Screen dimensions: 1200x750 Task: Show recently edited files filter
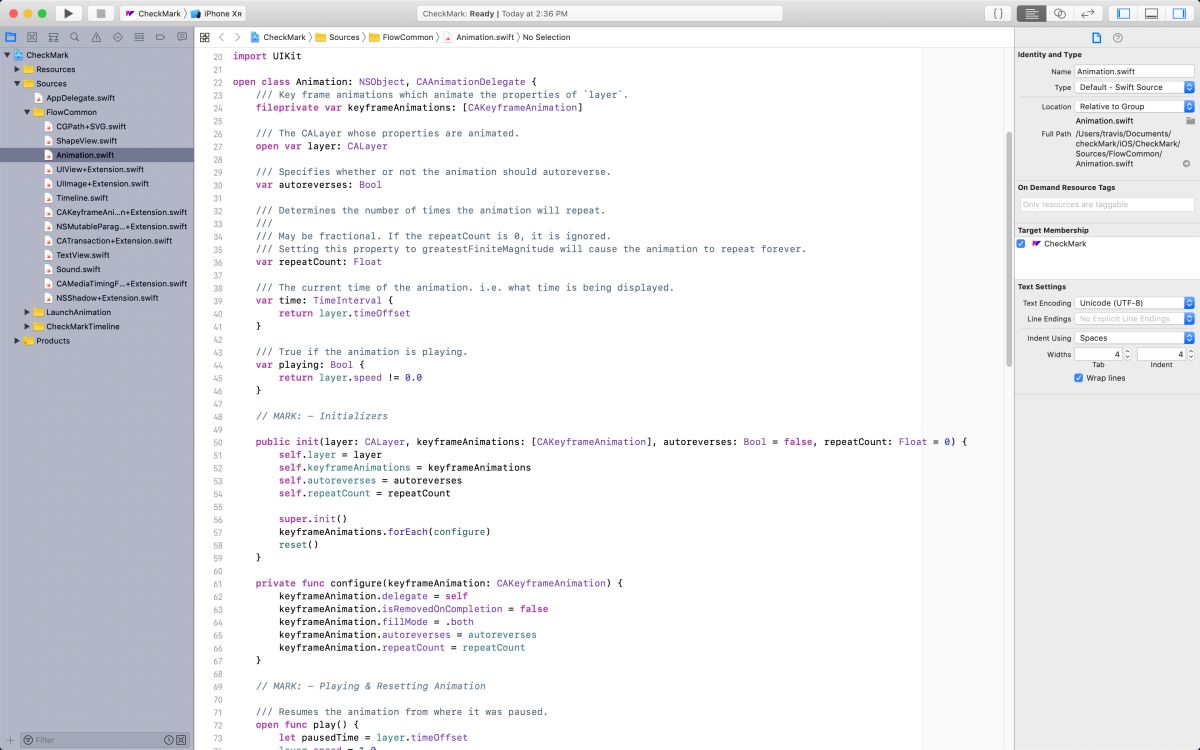pos(169,740)
